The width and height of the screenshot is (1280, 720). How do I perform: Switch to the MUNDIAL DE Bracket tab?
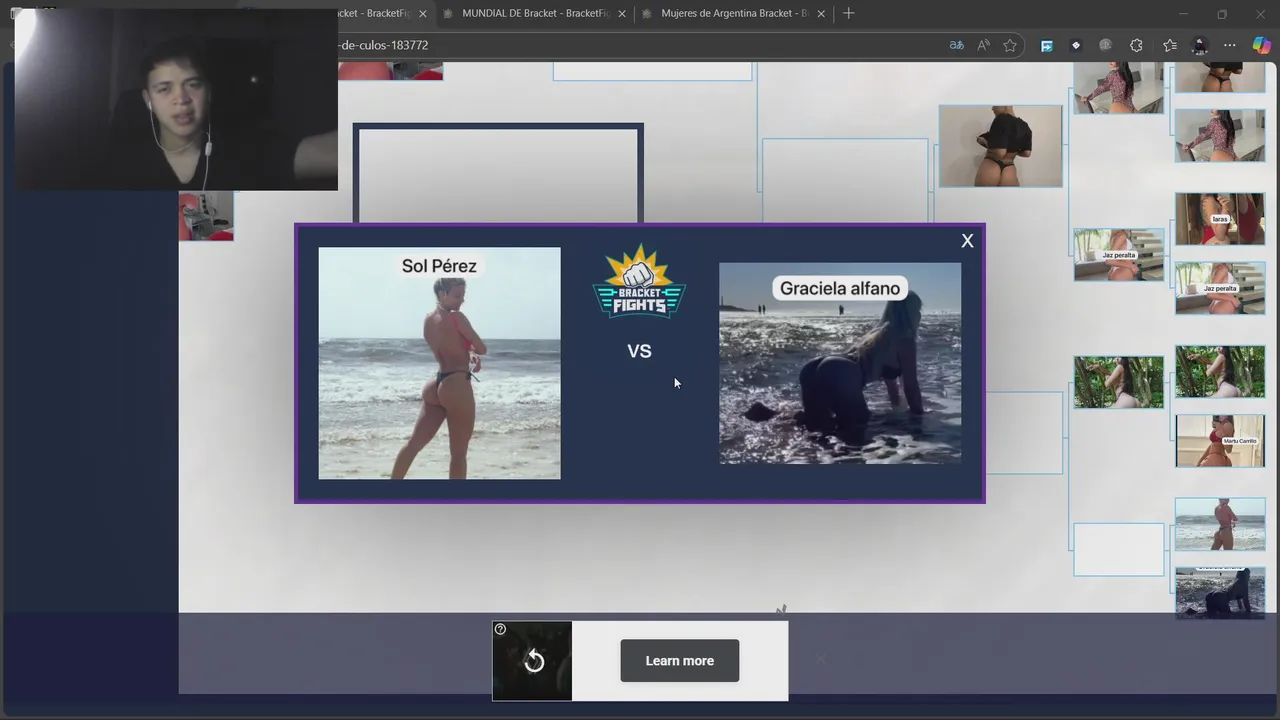click(x=535, y=13)
